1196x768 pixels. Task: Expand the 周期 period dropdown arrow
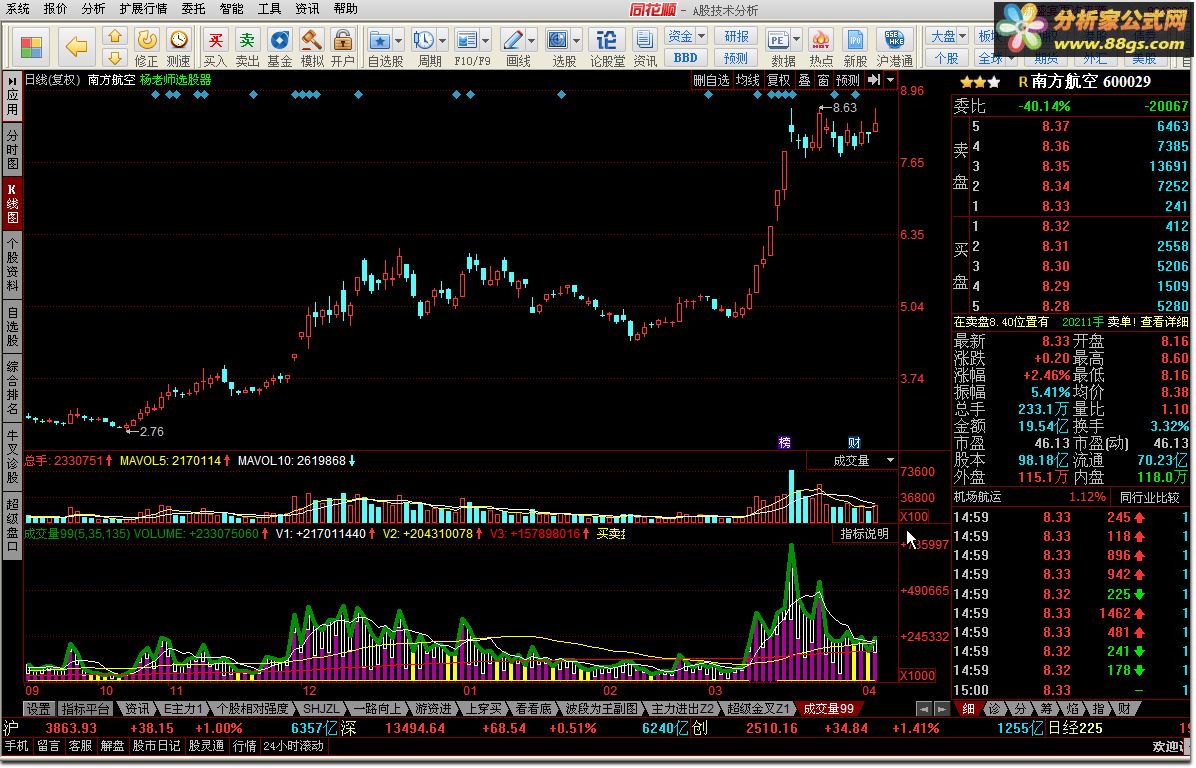[x=442, y=40]
